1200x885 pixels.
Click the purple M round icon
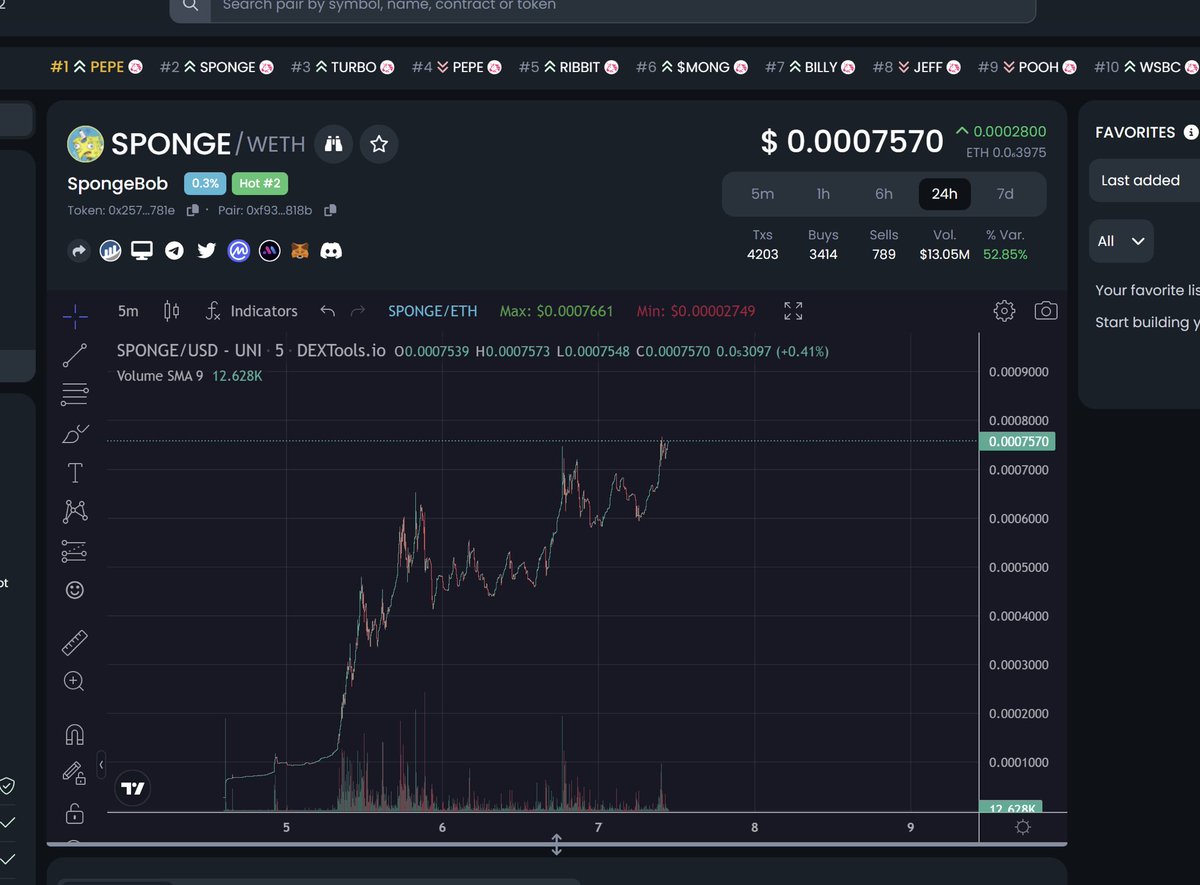point(269,251)
